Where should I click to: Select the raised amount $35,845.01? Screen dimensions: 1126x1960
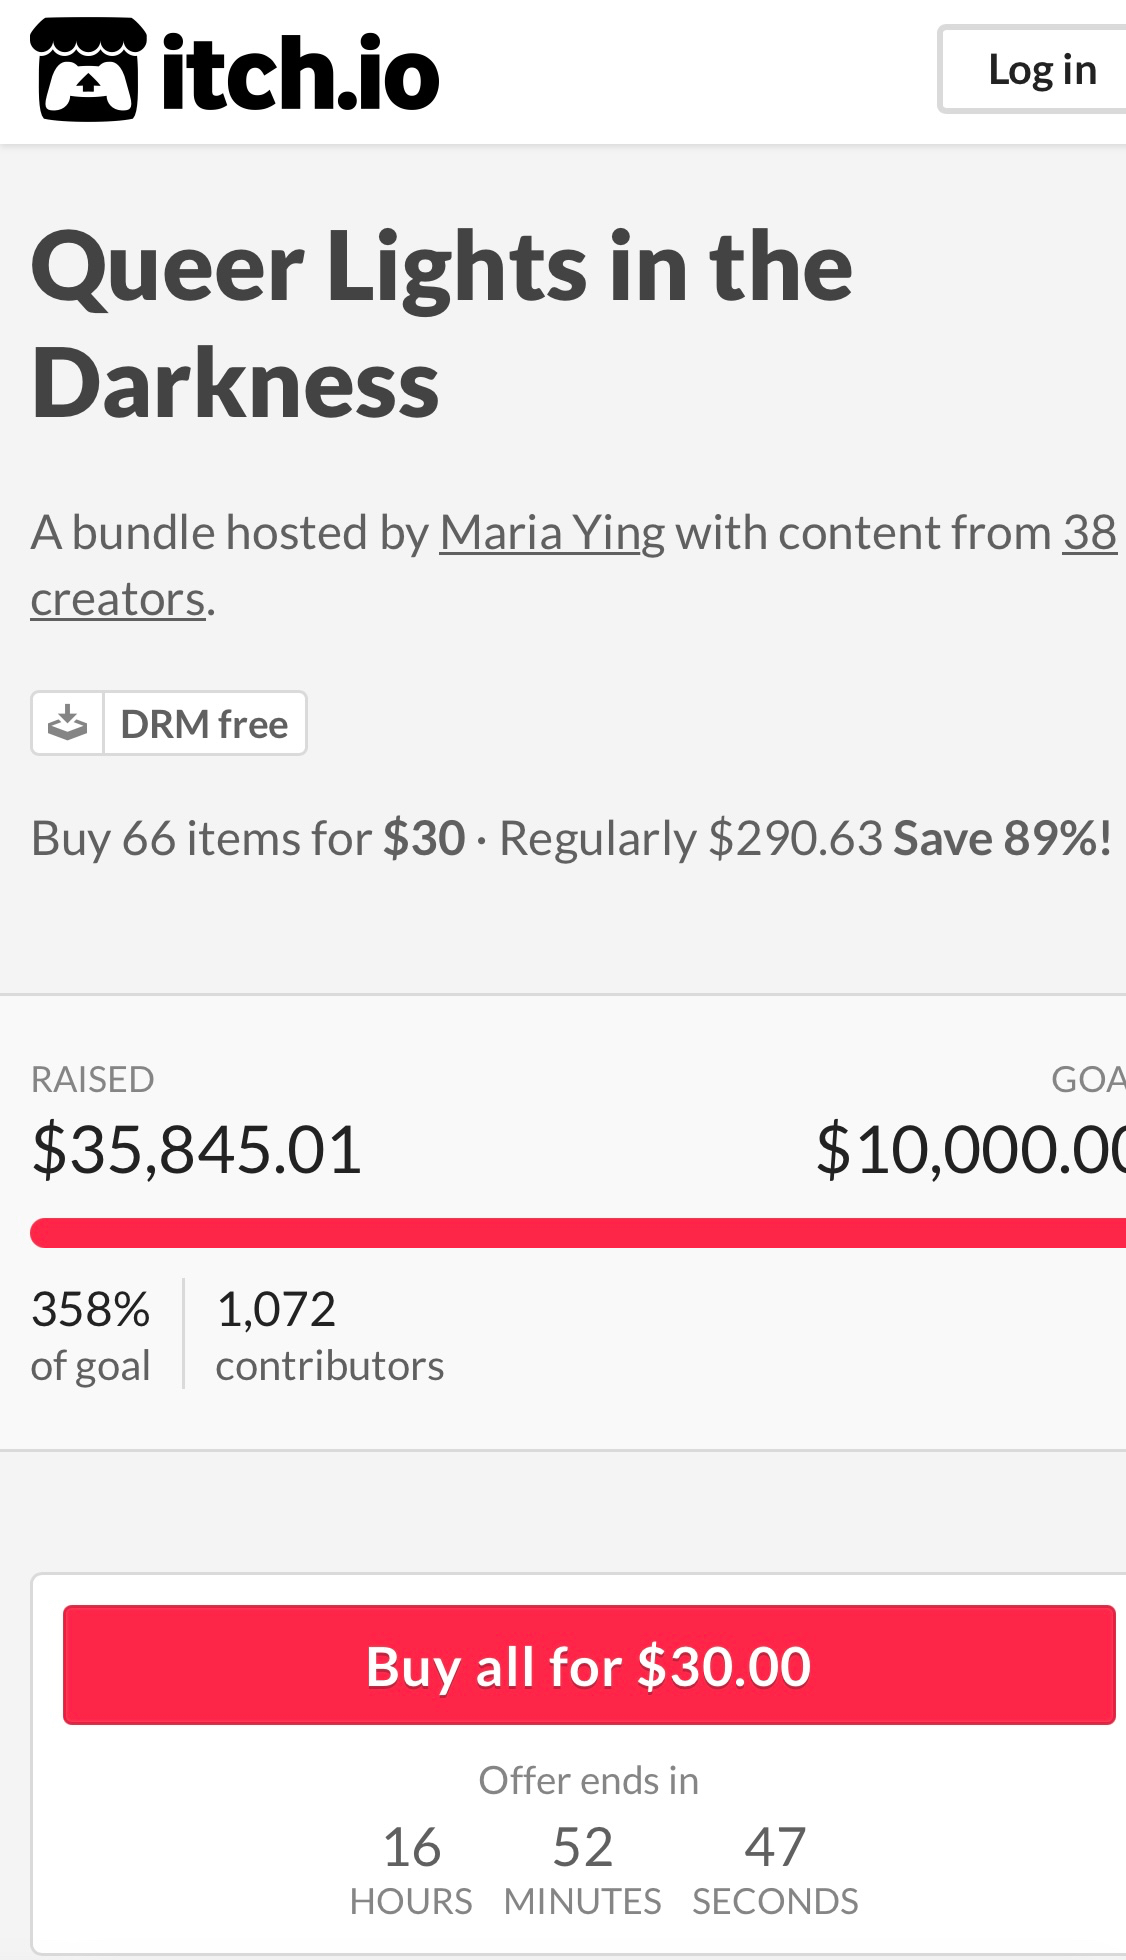coord(197,1149)
